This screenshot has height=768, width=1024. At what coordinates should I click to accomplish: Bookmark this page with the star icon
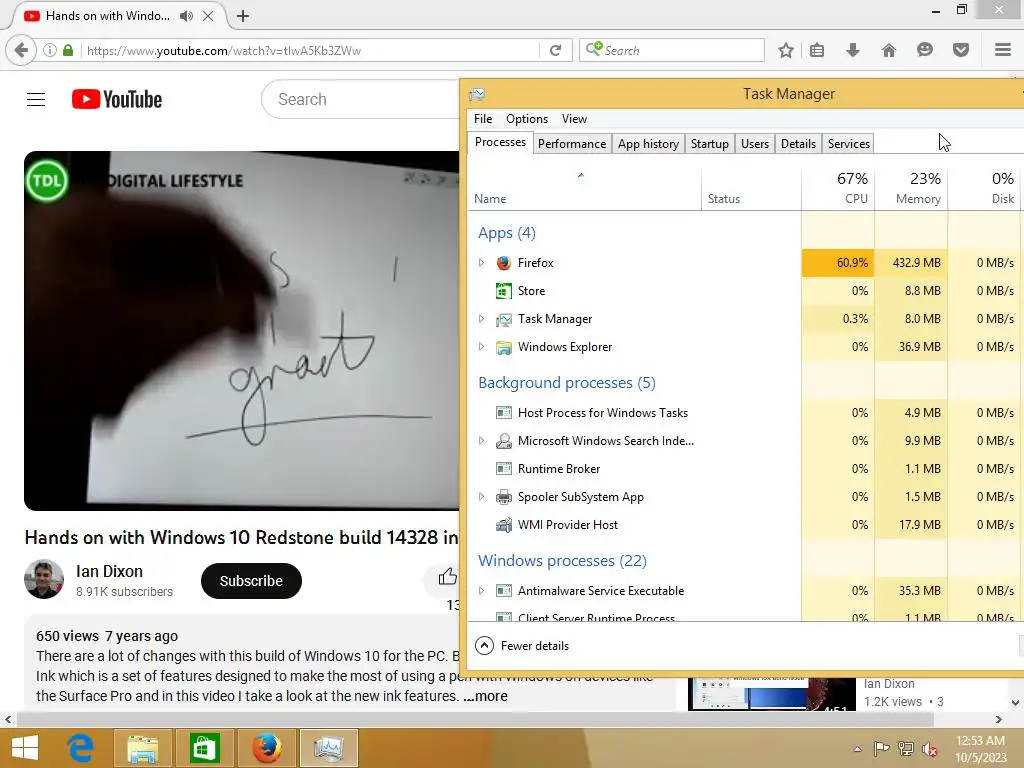(786, 50)
